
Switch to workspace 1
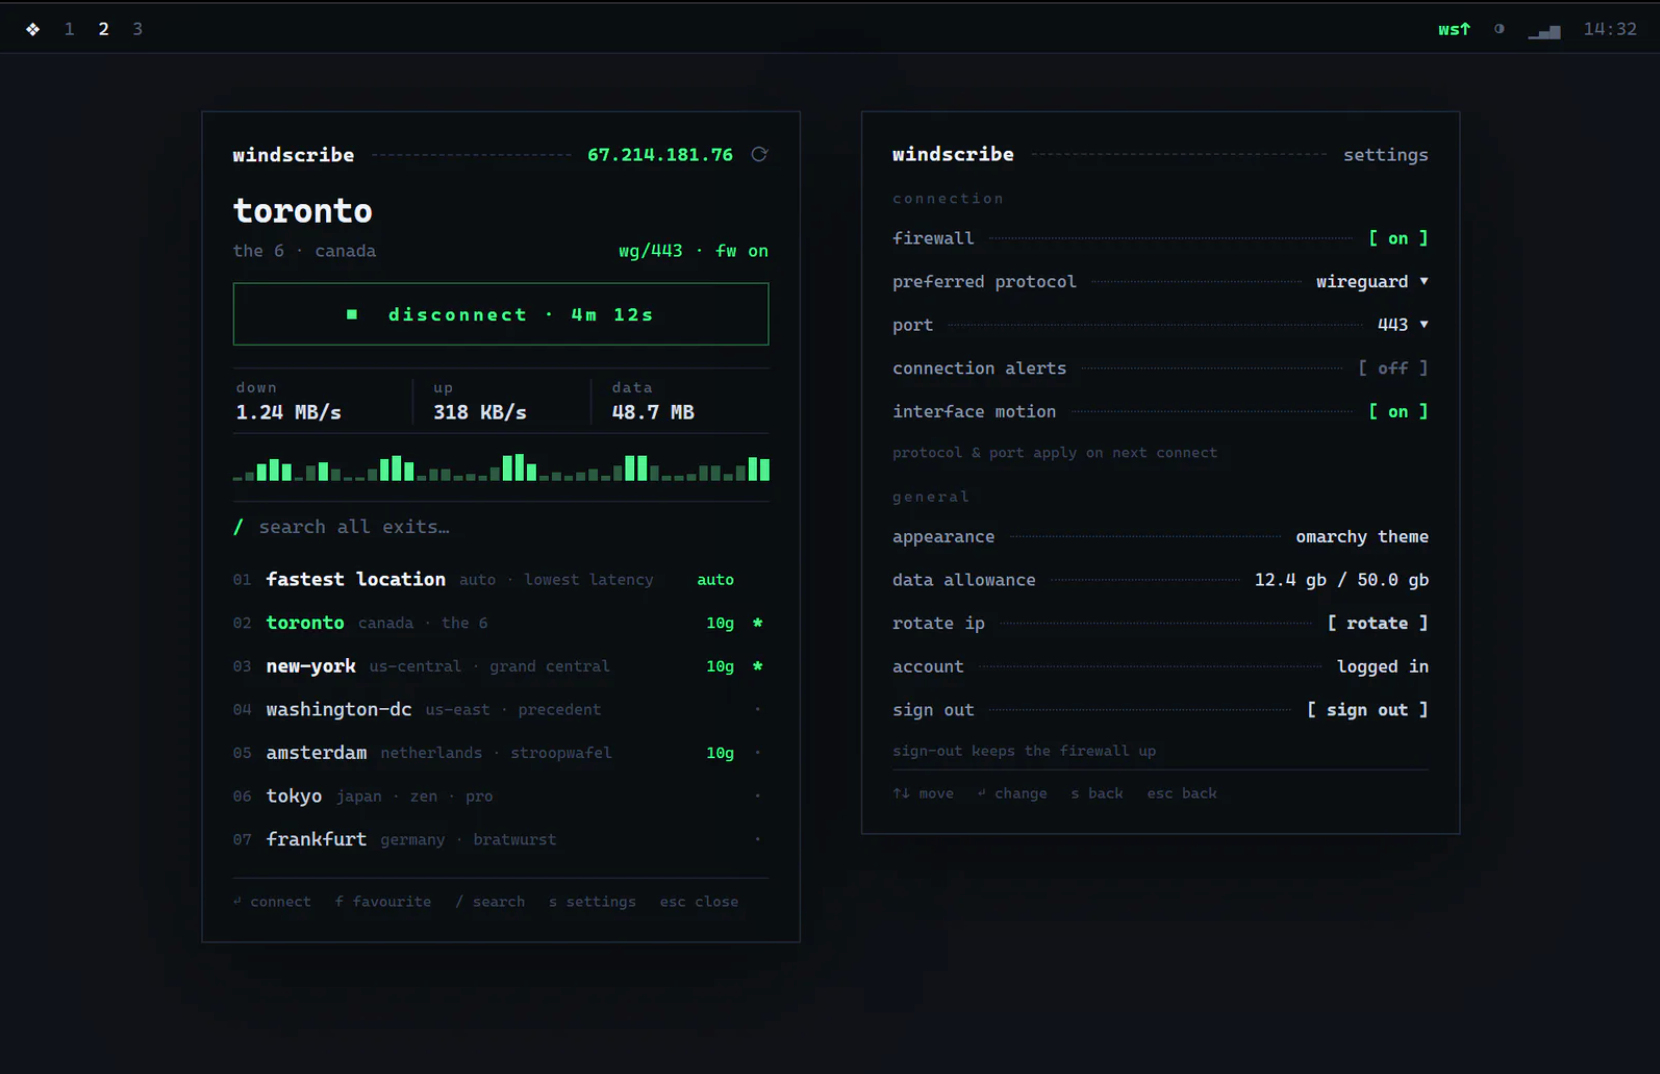click(x=69, y=29)
